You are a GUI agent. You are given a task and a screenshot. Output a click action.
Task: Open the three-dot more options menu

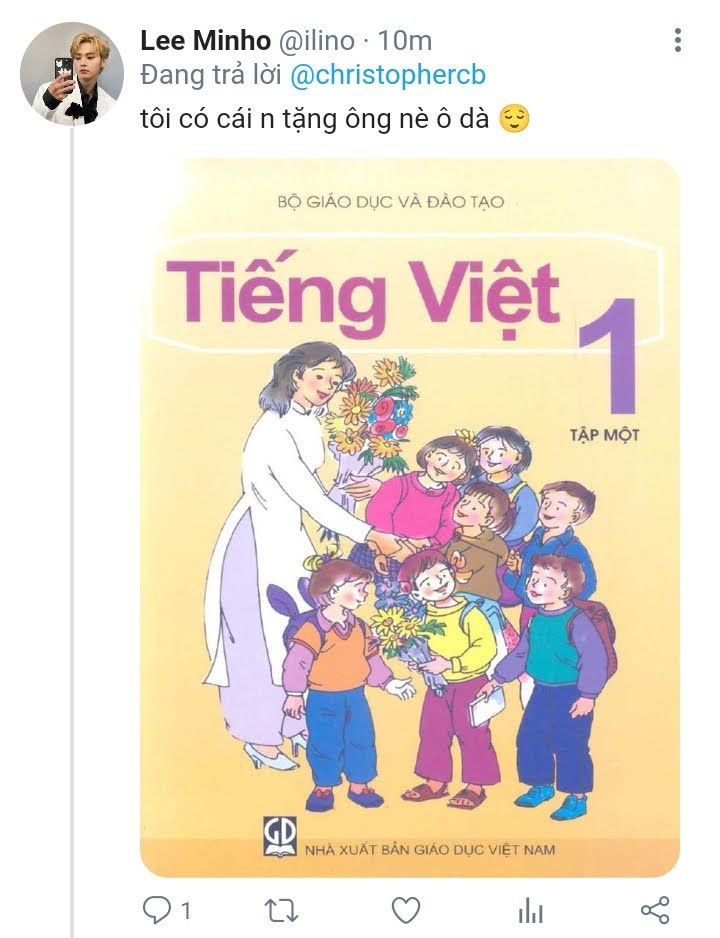point(678,40)
